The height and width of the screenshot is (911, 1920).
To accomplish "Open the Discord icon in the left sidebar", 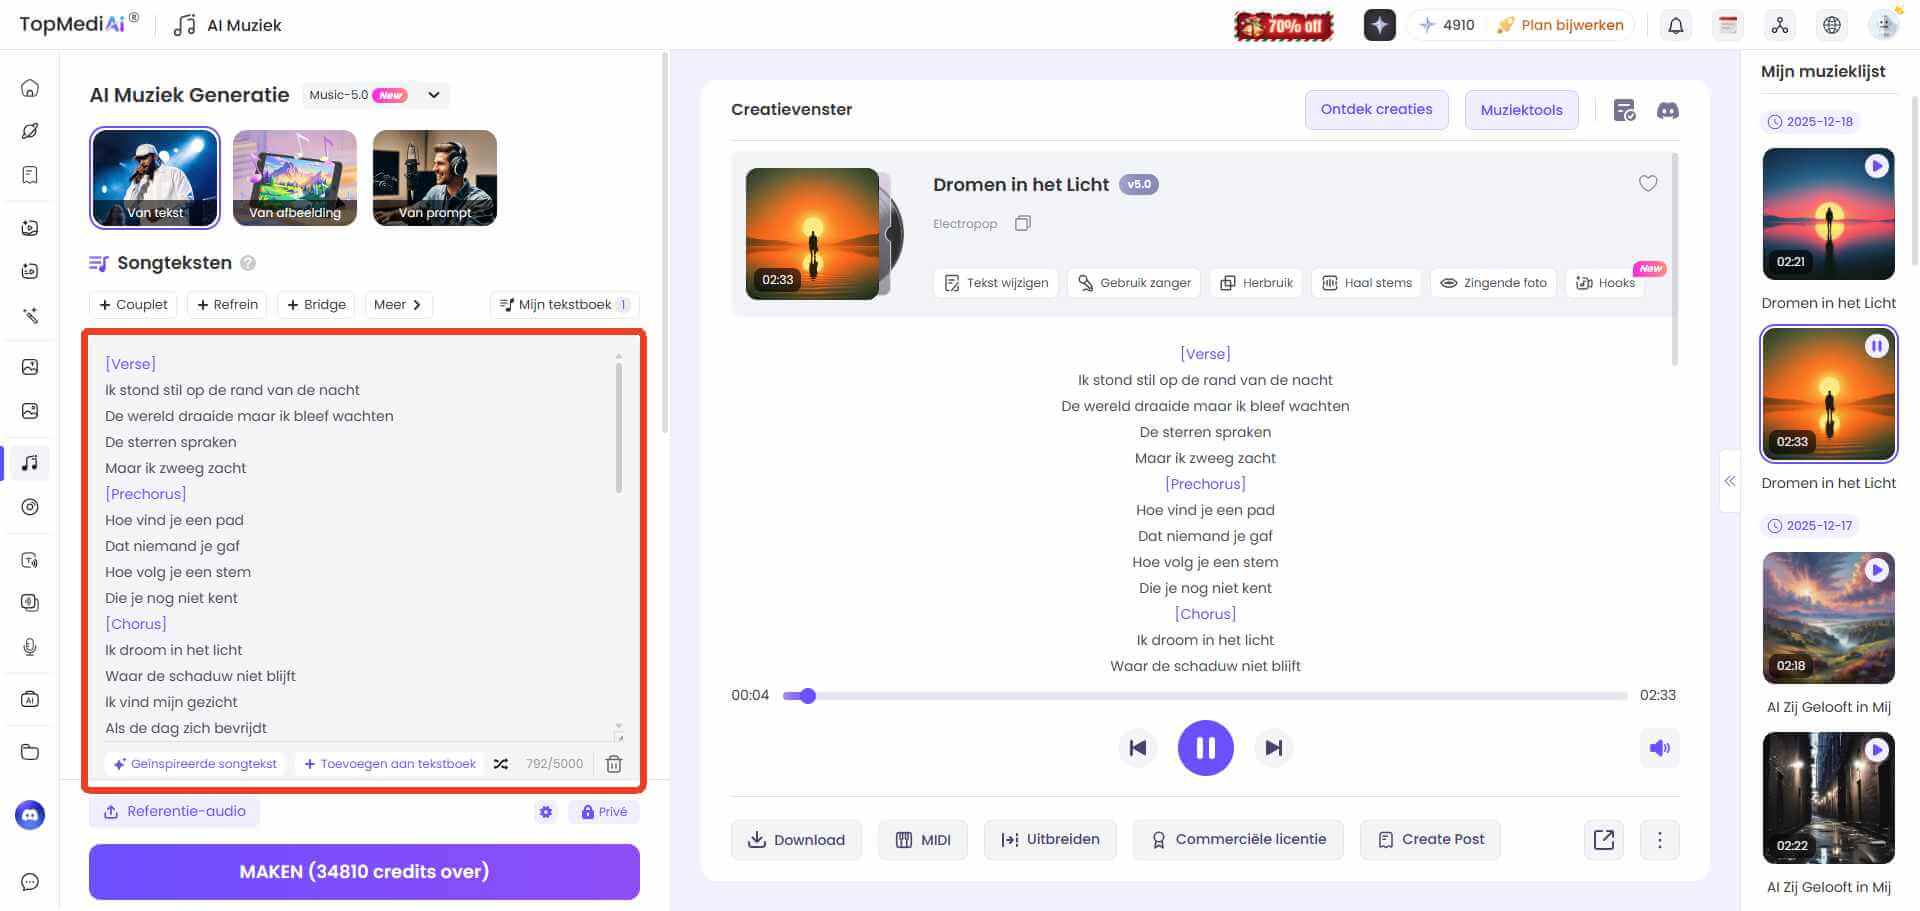I will [x=29, y=815].
